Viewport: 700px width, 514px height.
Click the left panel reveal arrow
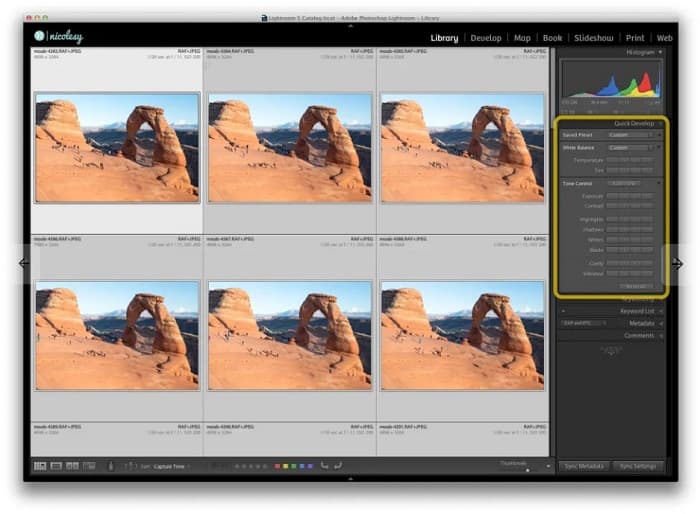tap(25, 263)
